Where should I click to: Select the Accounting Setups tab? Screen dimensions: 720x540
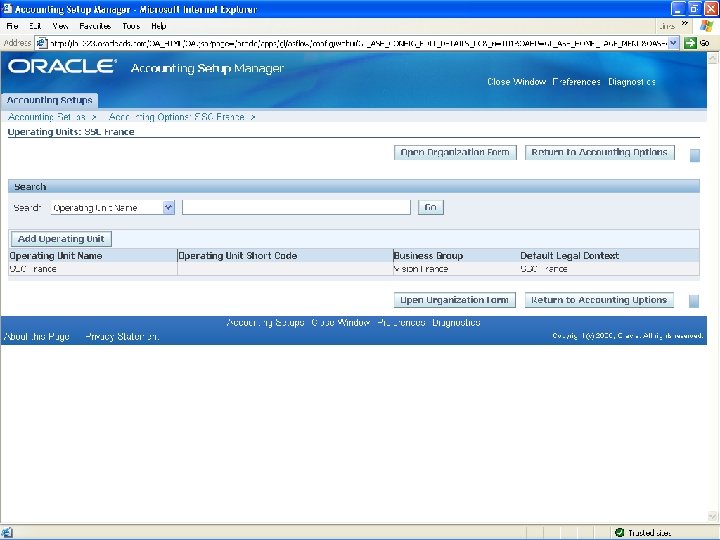(x=50, y=100)
